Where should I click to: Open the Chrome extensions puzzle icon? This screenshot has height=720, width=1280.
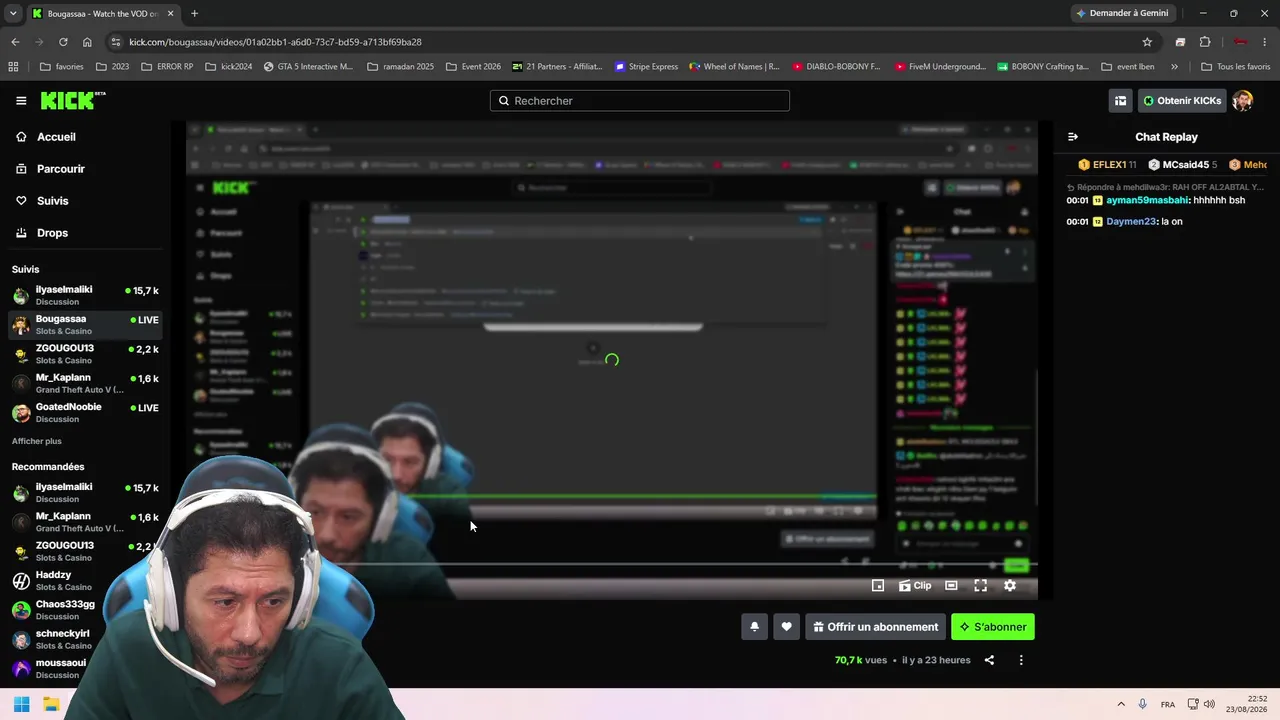(x=1205, y=42)
